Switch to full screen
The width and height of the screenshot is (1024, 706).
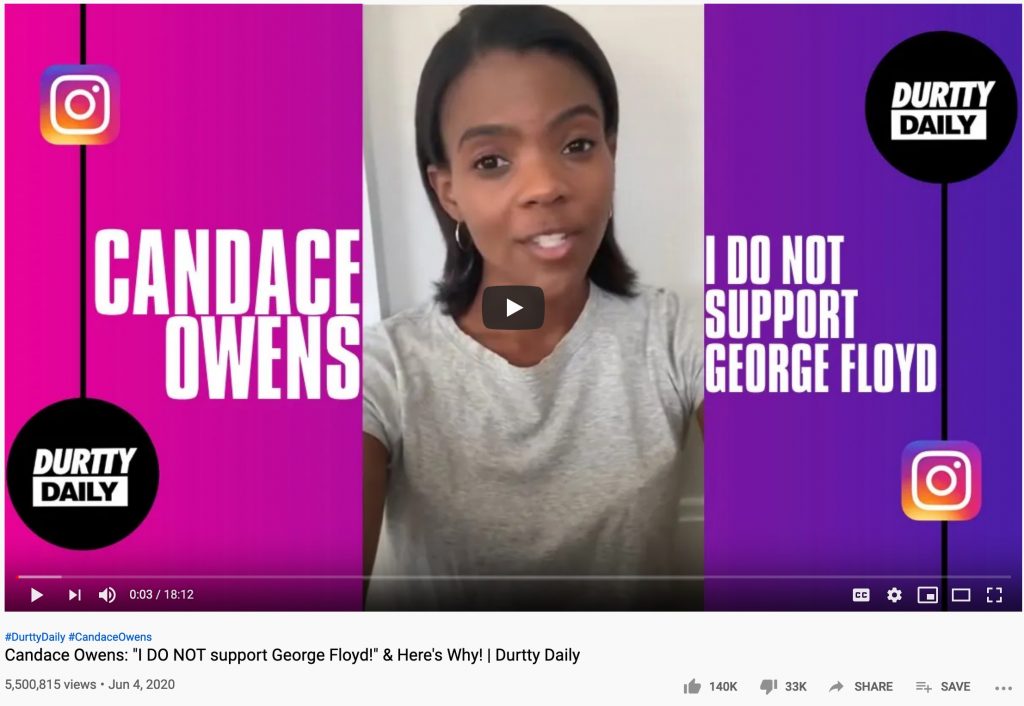[994, 595]
